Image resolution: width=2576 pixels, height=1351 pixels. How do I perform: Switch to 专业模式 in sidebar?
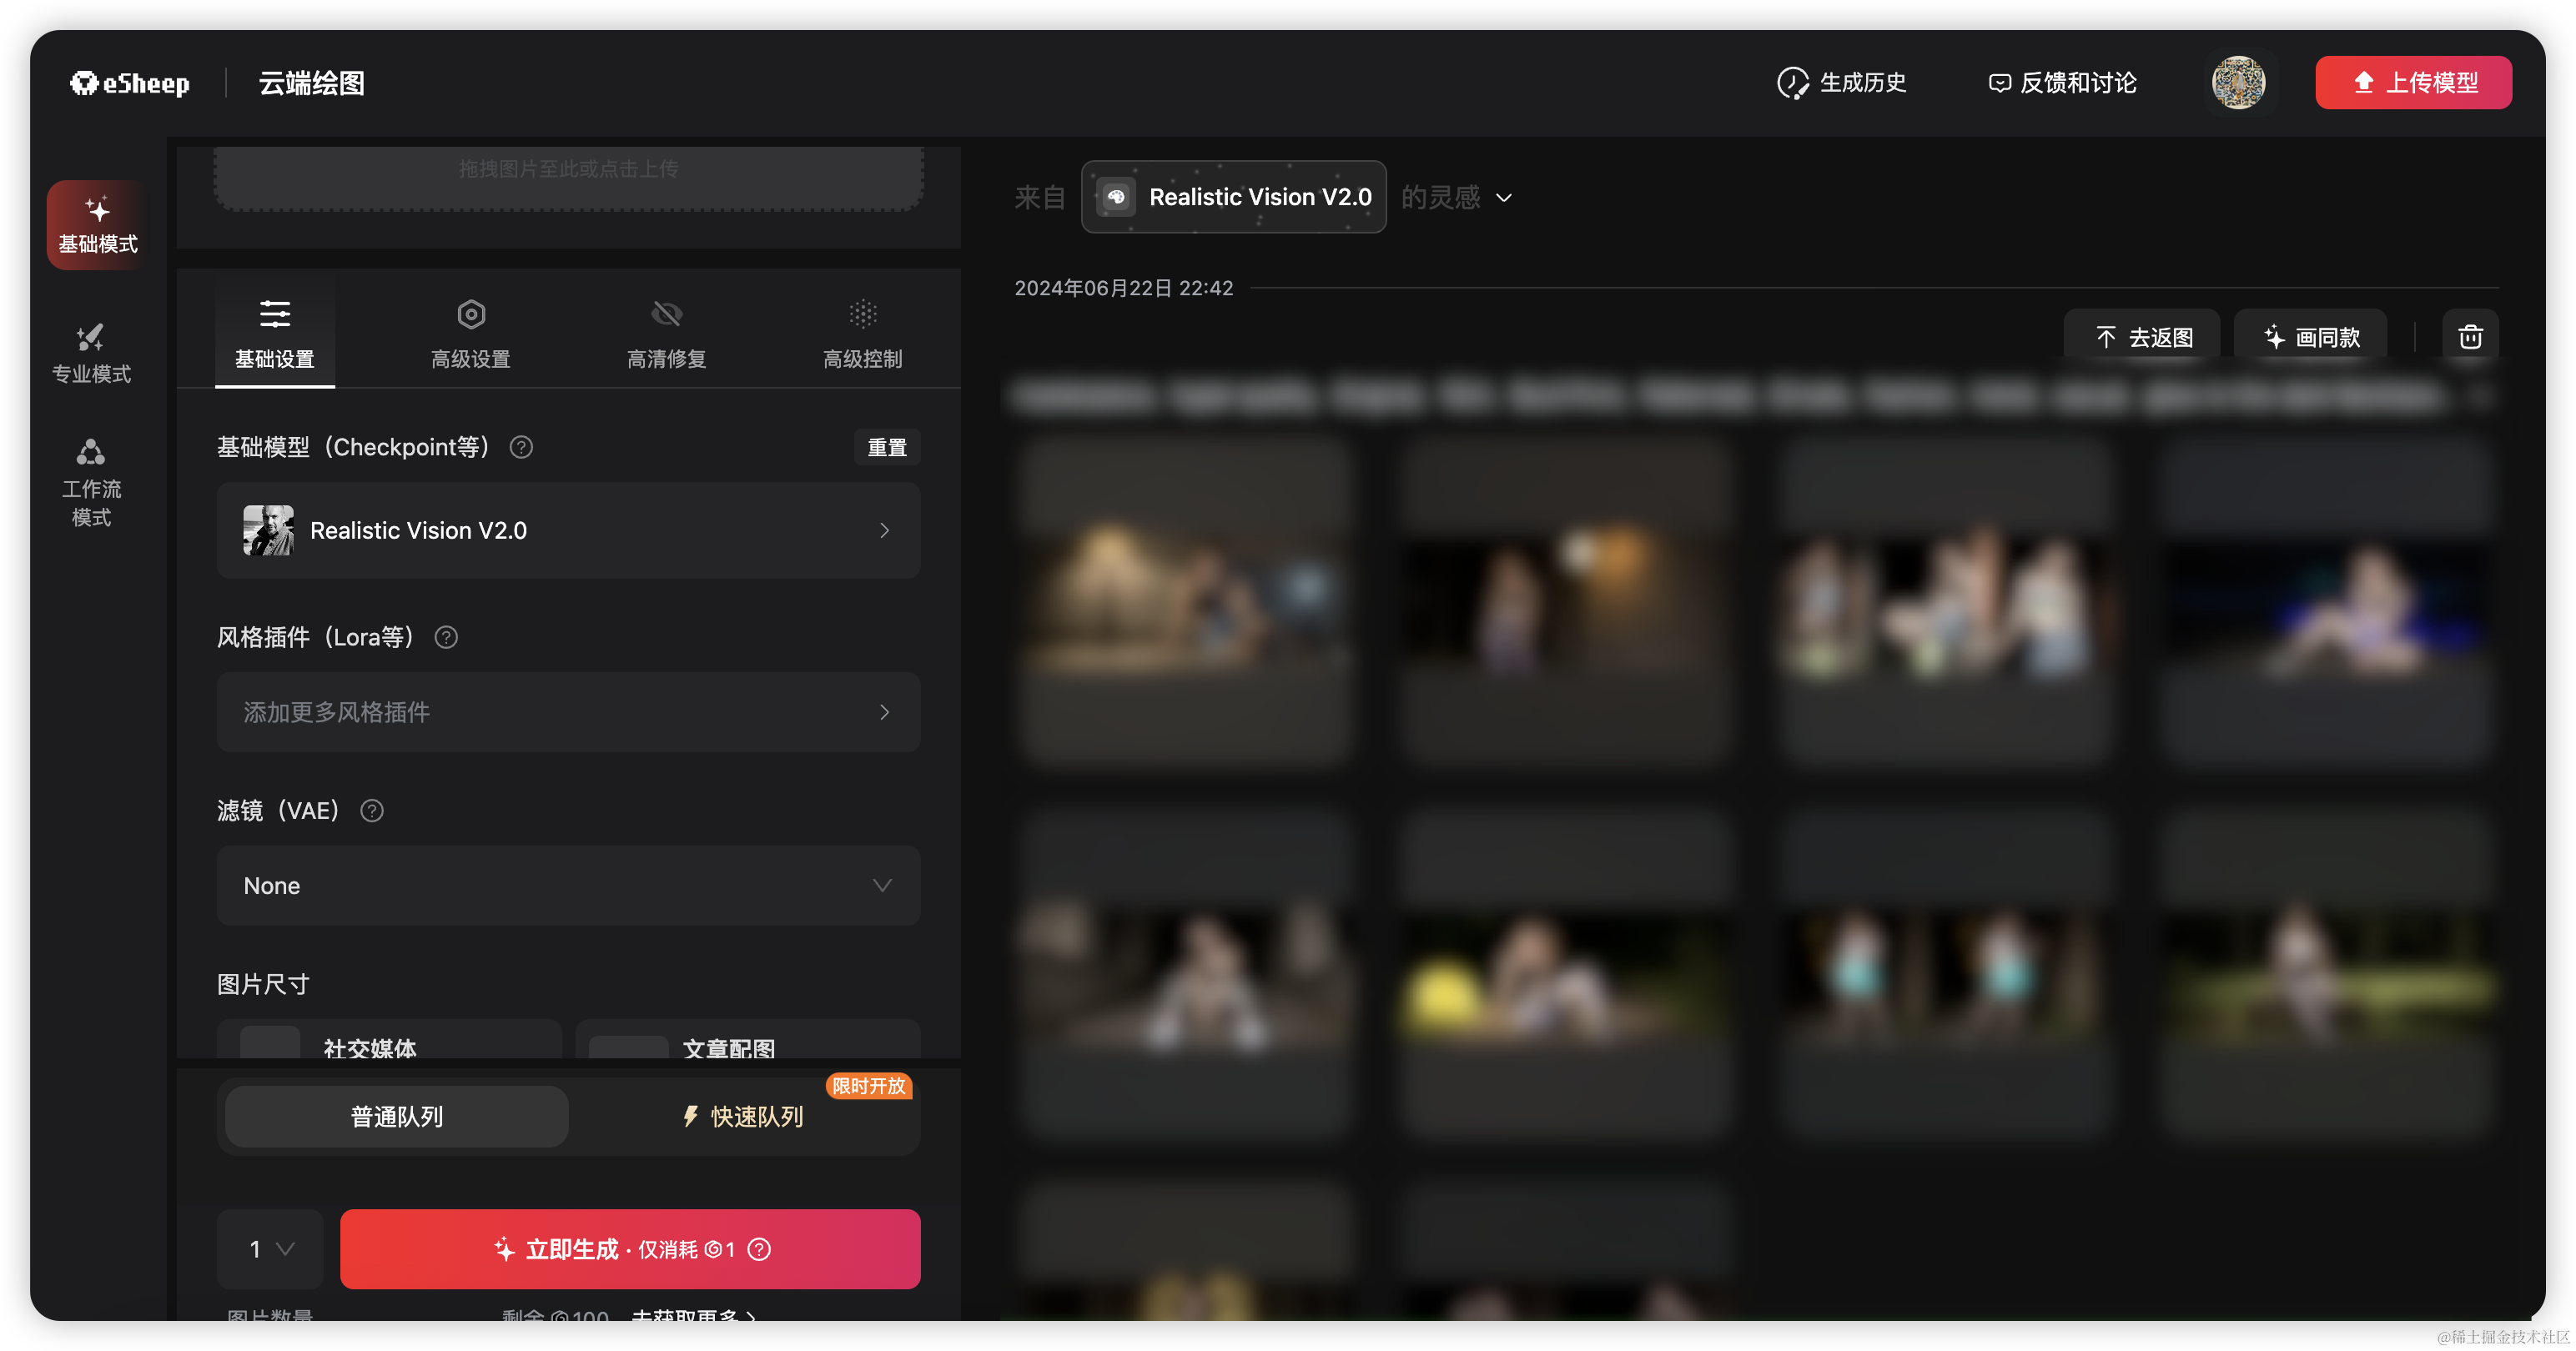91,354
